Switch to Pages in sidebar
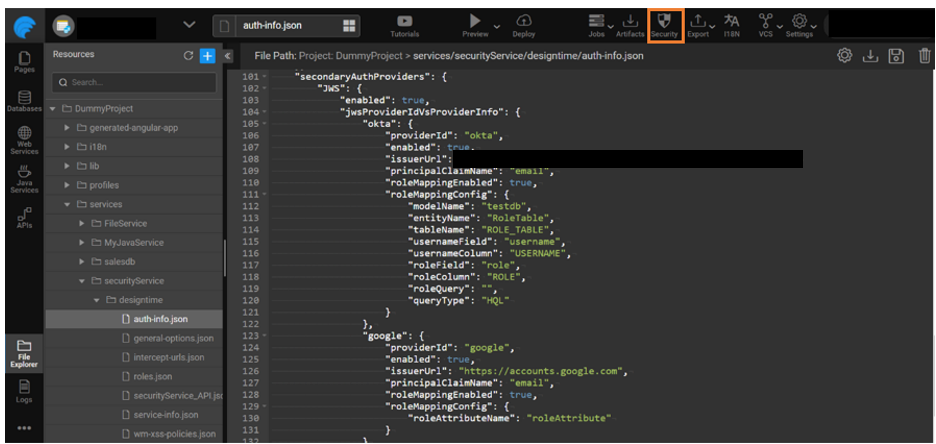 24,62
